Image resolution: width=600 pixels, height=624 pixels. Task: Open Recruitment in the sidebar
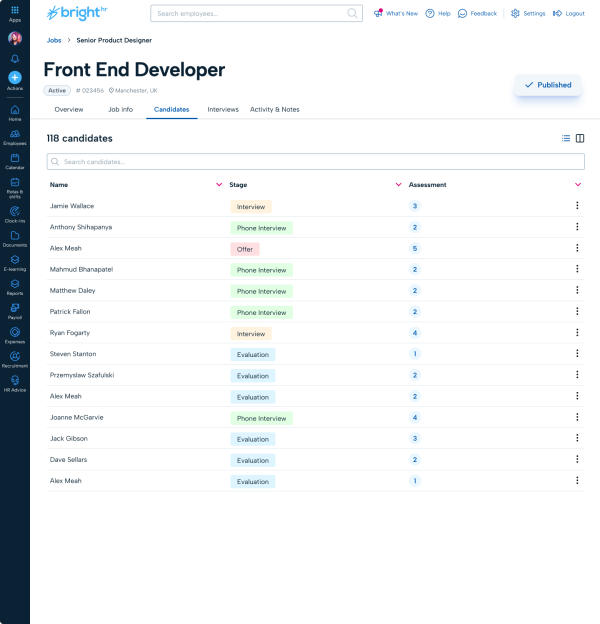click(x=15, y=360)
